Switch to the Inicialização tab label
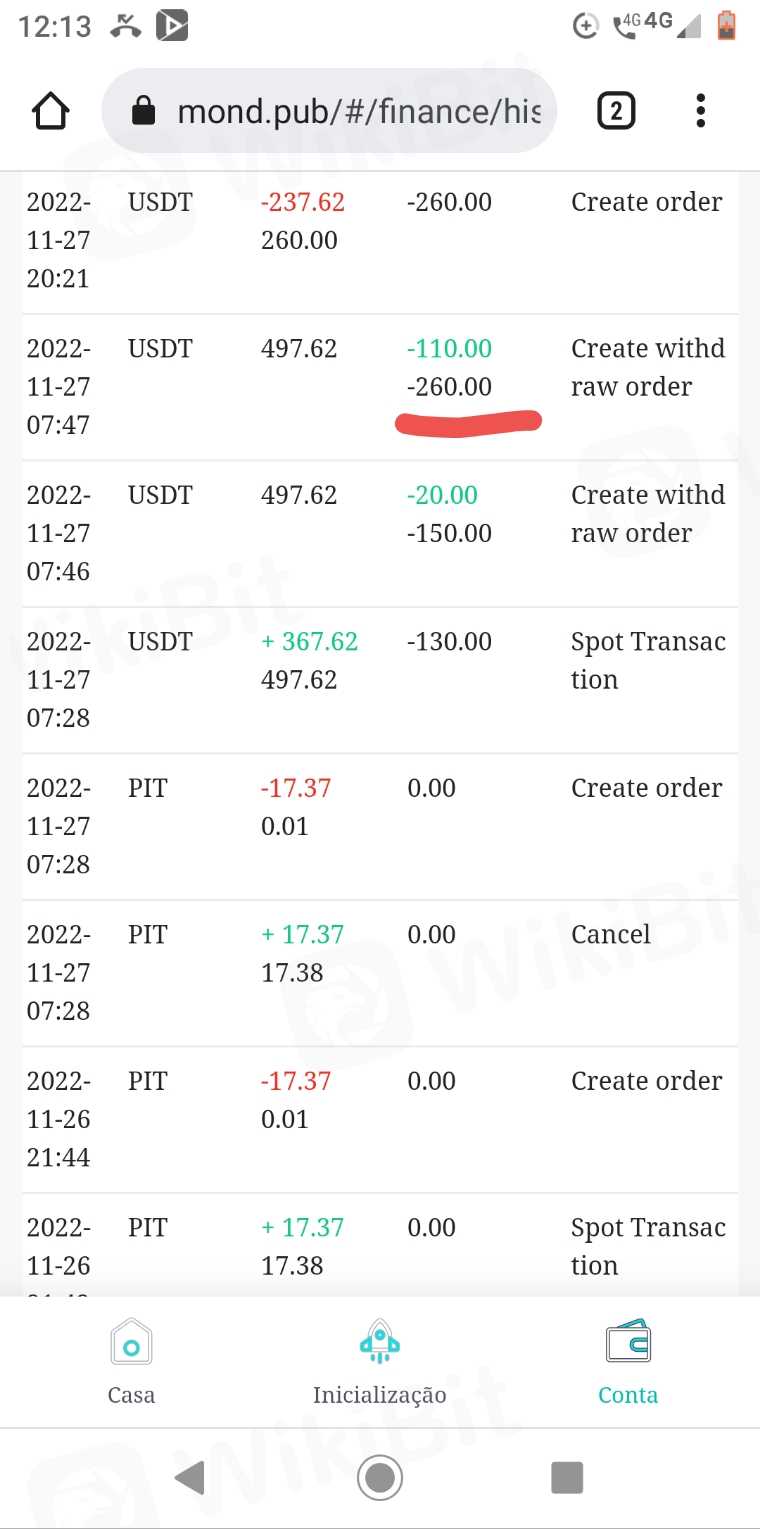Image resolution: width=760 pixels, height=1529 pixels. (380, 1395)
